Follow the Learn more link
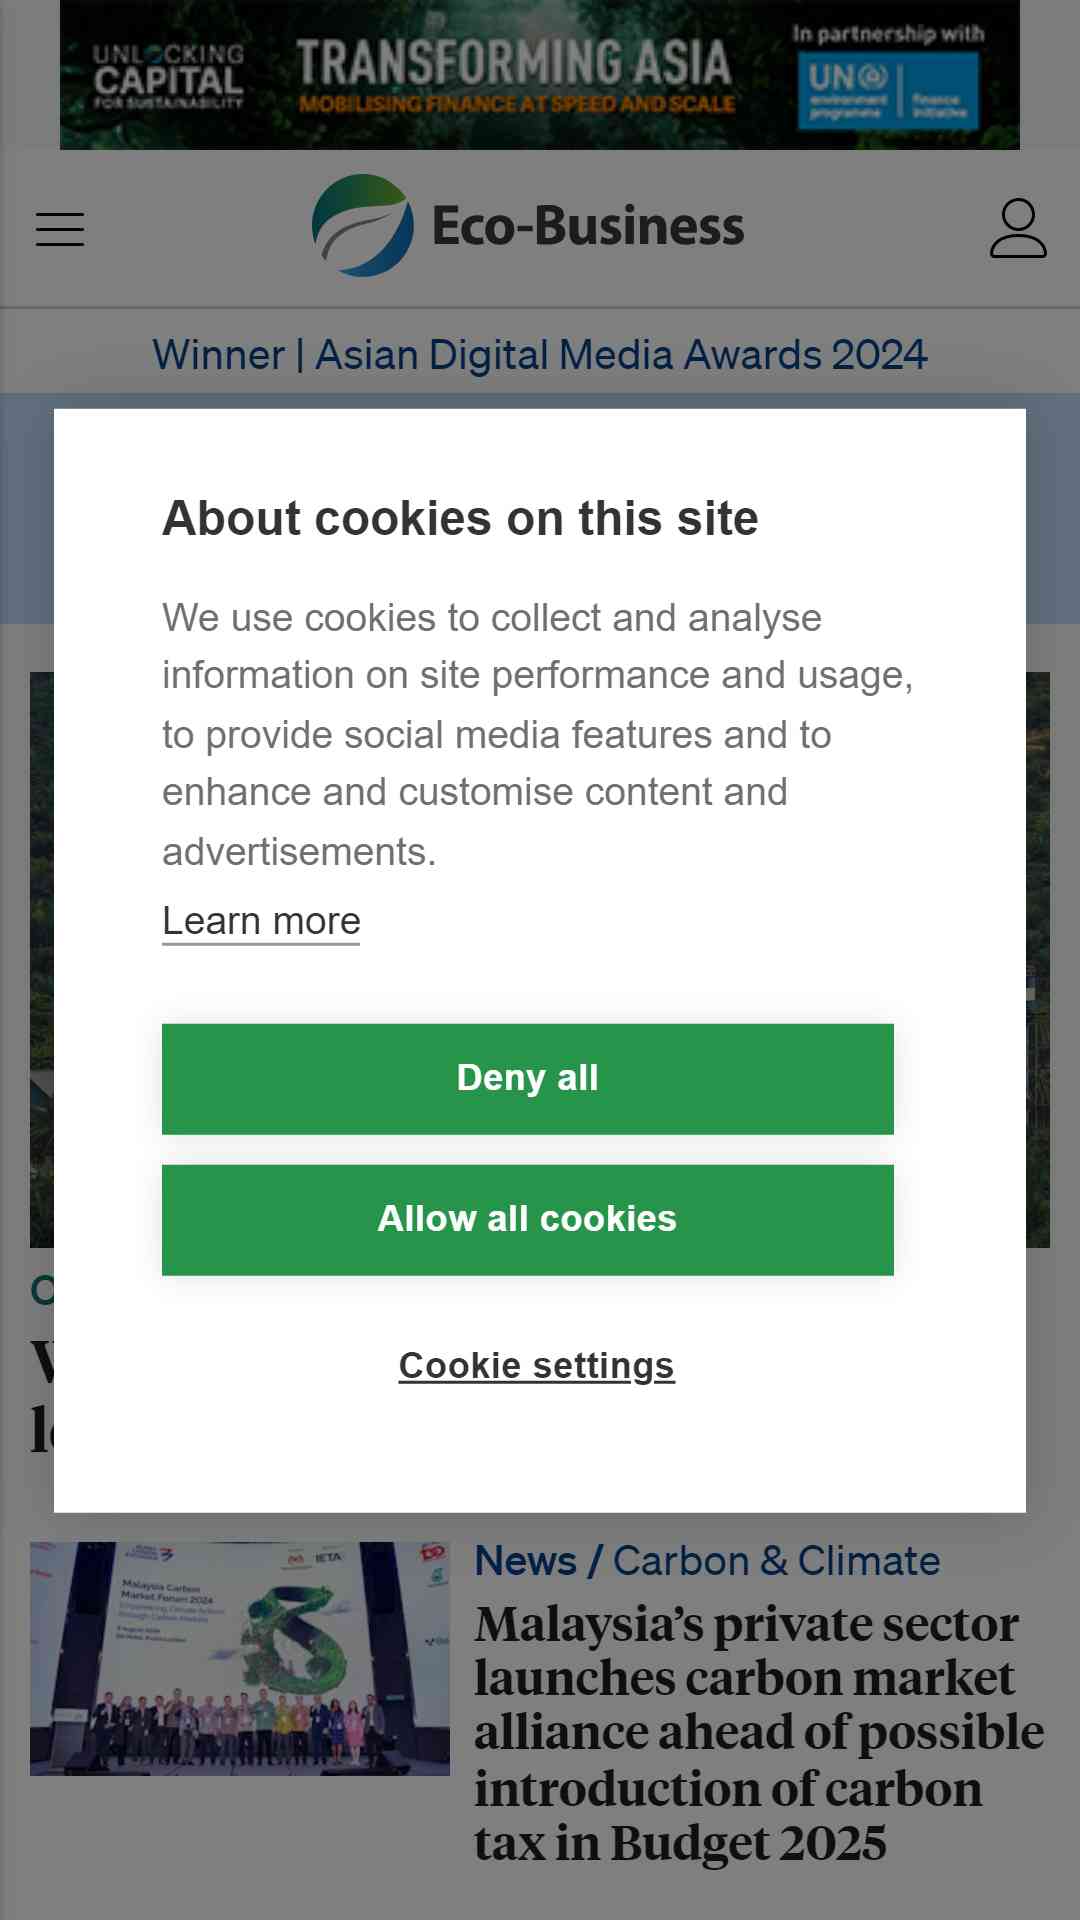This screenshot has width=1080, height=1920. pos(261,921)
